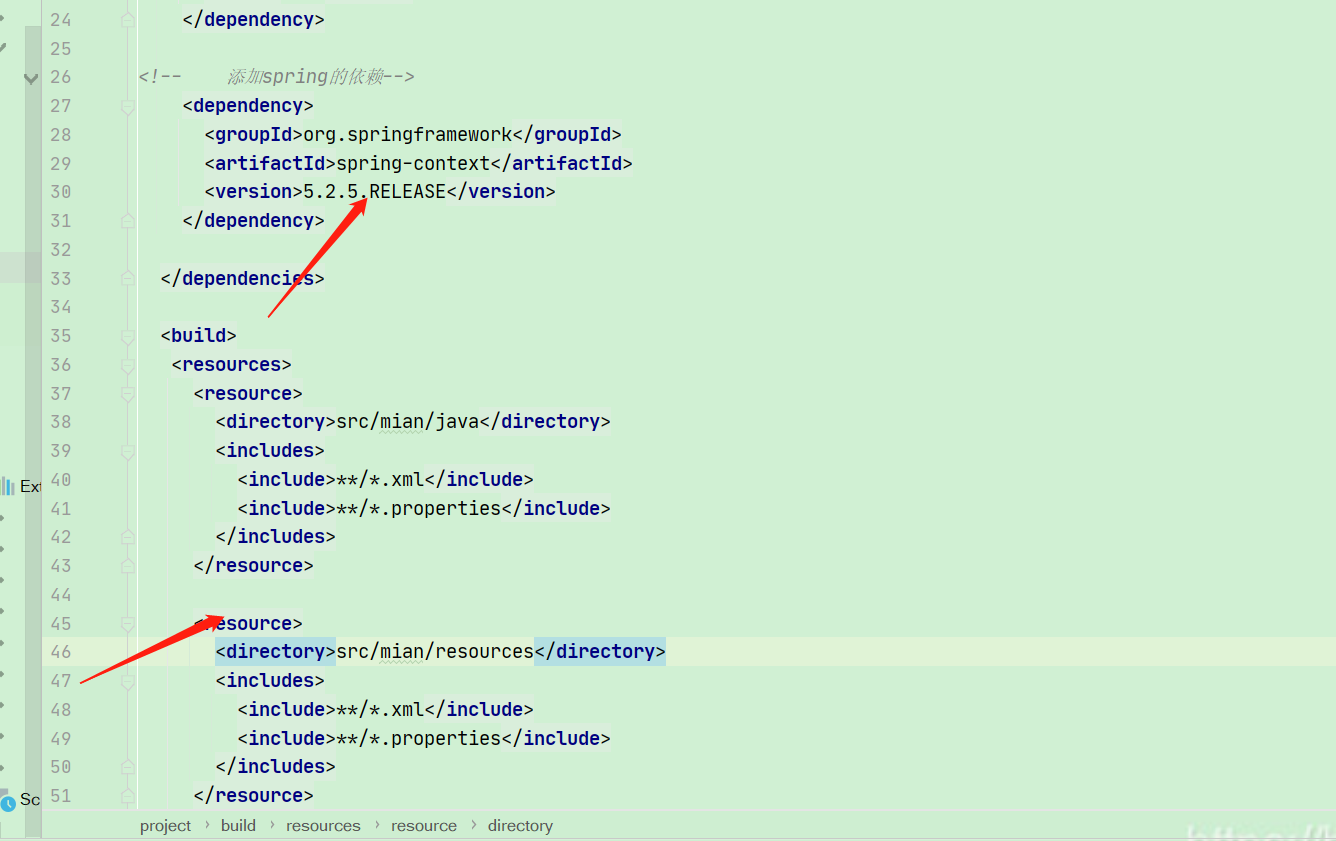
Task: Click the opening resources tag
Action: [x=232, y=365]
